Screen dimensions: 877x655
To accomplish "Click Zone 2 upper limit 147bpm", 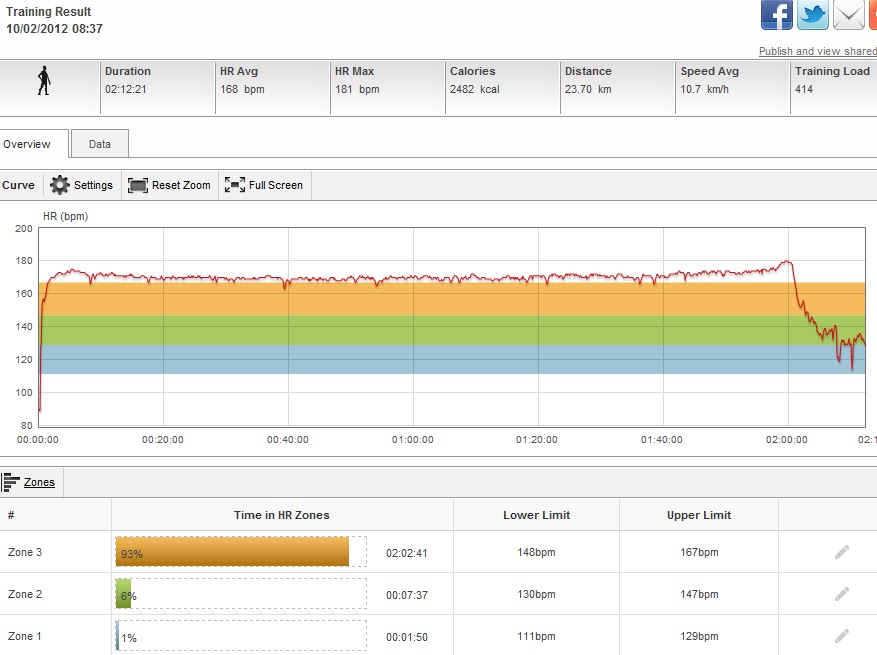I will pyautogui.click(x=699, y=594).
